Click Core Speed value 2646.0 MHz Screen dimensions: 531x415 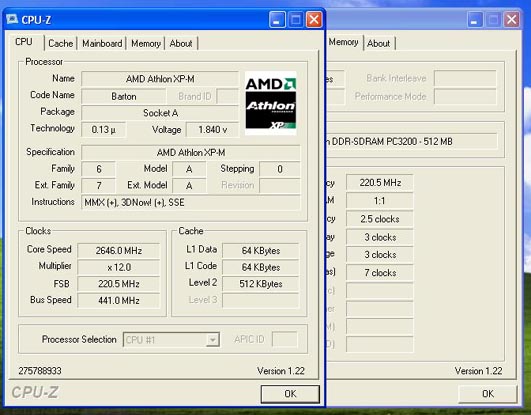click(x=119, y=251)
